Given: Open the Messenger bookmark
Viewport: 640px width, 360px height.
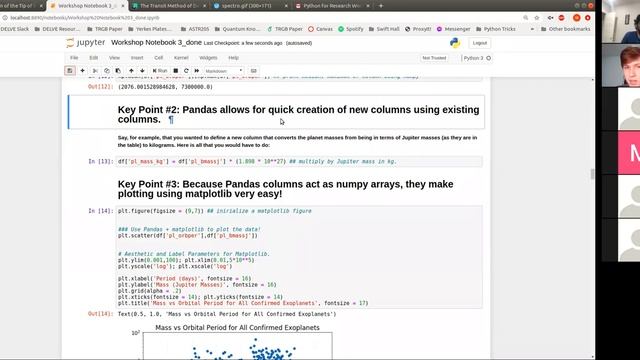Looking at the screenshot, I should pyautogui.click(x=453, y=29).
